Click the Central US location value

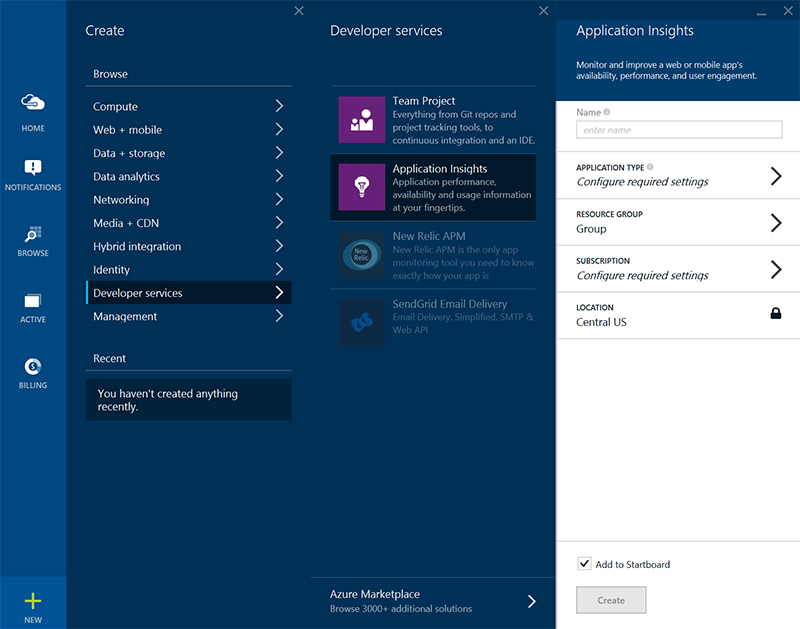[601, 322]
